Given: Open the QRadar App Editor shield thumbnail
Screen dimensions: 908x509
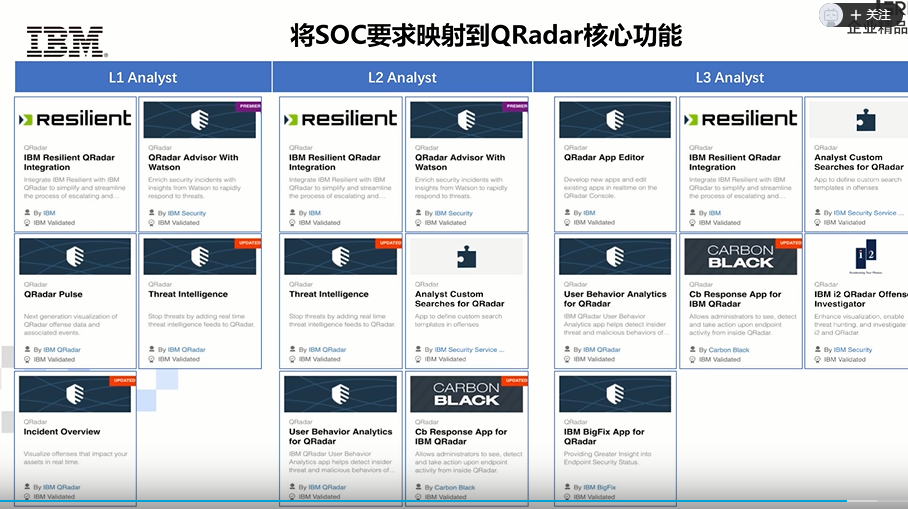Looking at the screenshot, I should click(x=615, y=120).
